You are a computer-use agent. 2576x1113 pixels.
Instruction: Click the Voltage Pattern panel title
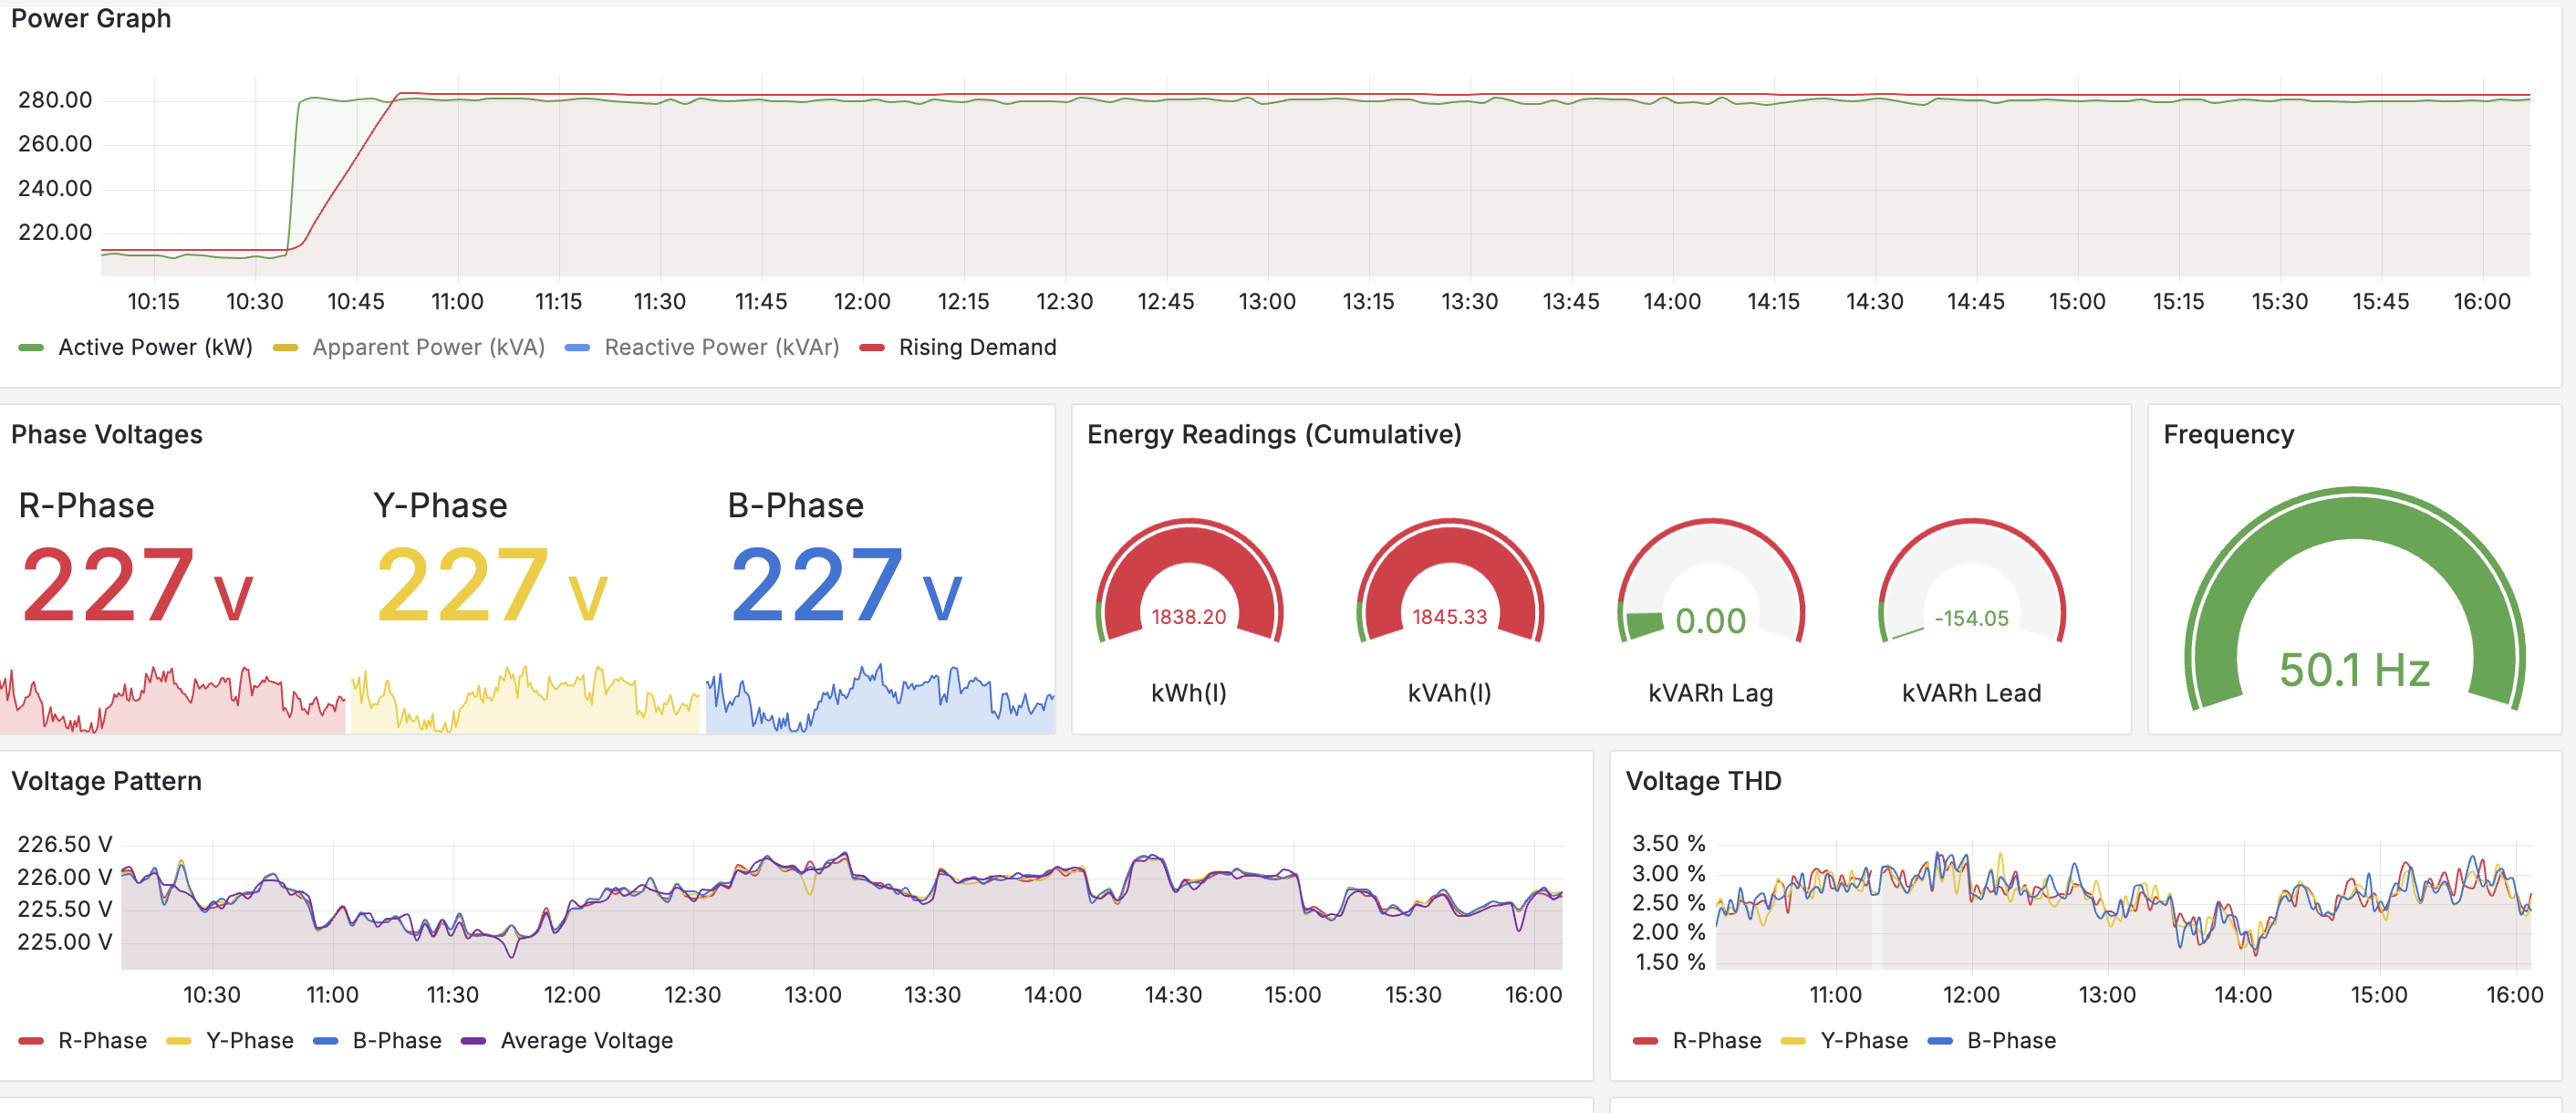point(107,781)
